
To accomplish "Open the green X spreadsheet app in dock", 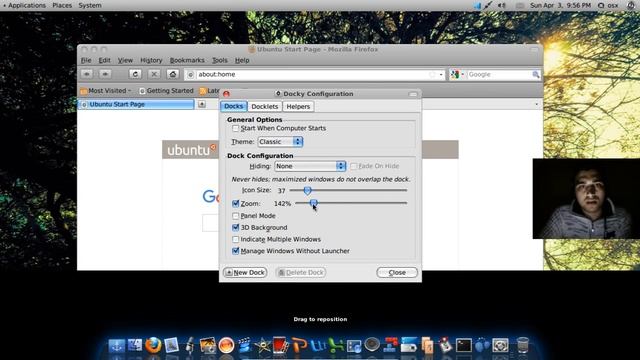I will (x=336, y=345).
